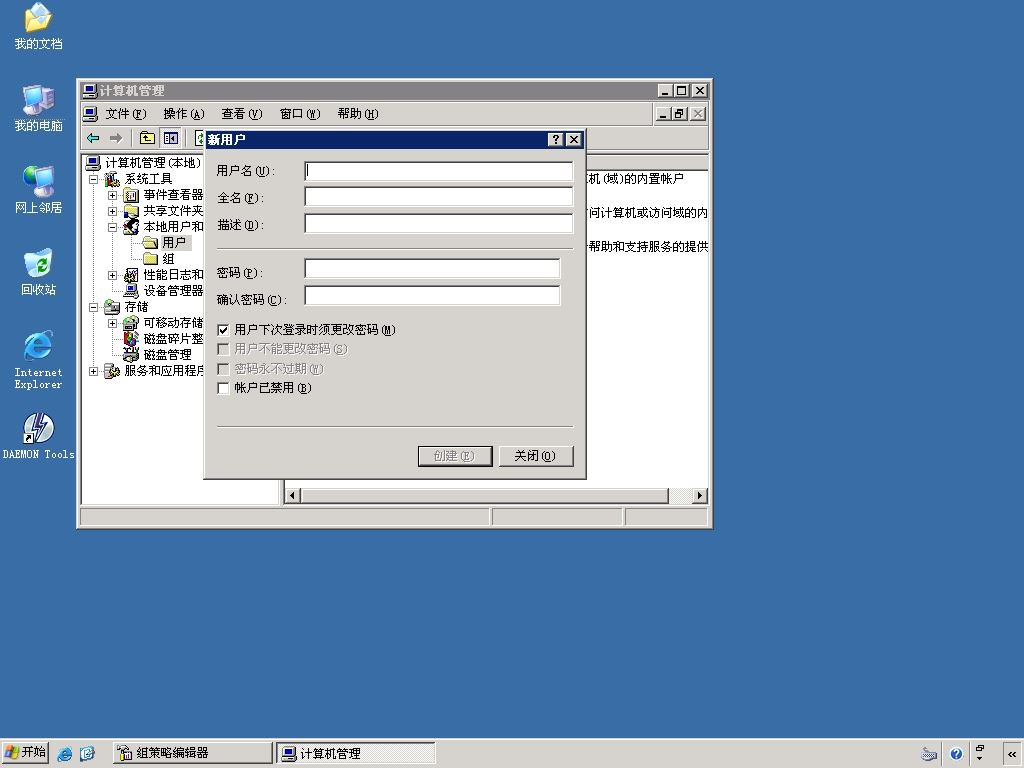Close the 新用户 dialog with X
The width and height of the screenshot is (1024, 768).
point(573,139)
